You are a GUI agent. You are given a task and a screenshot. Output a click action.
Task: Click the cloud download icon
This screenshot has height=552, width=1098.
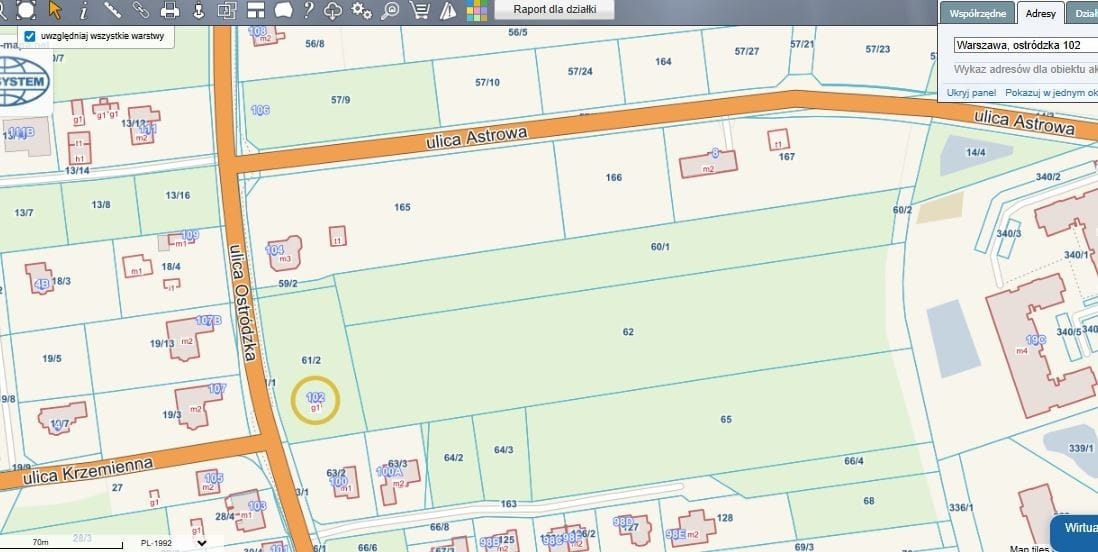pos(333,10)
